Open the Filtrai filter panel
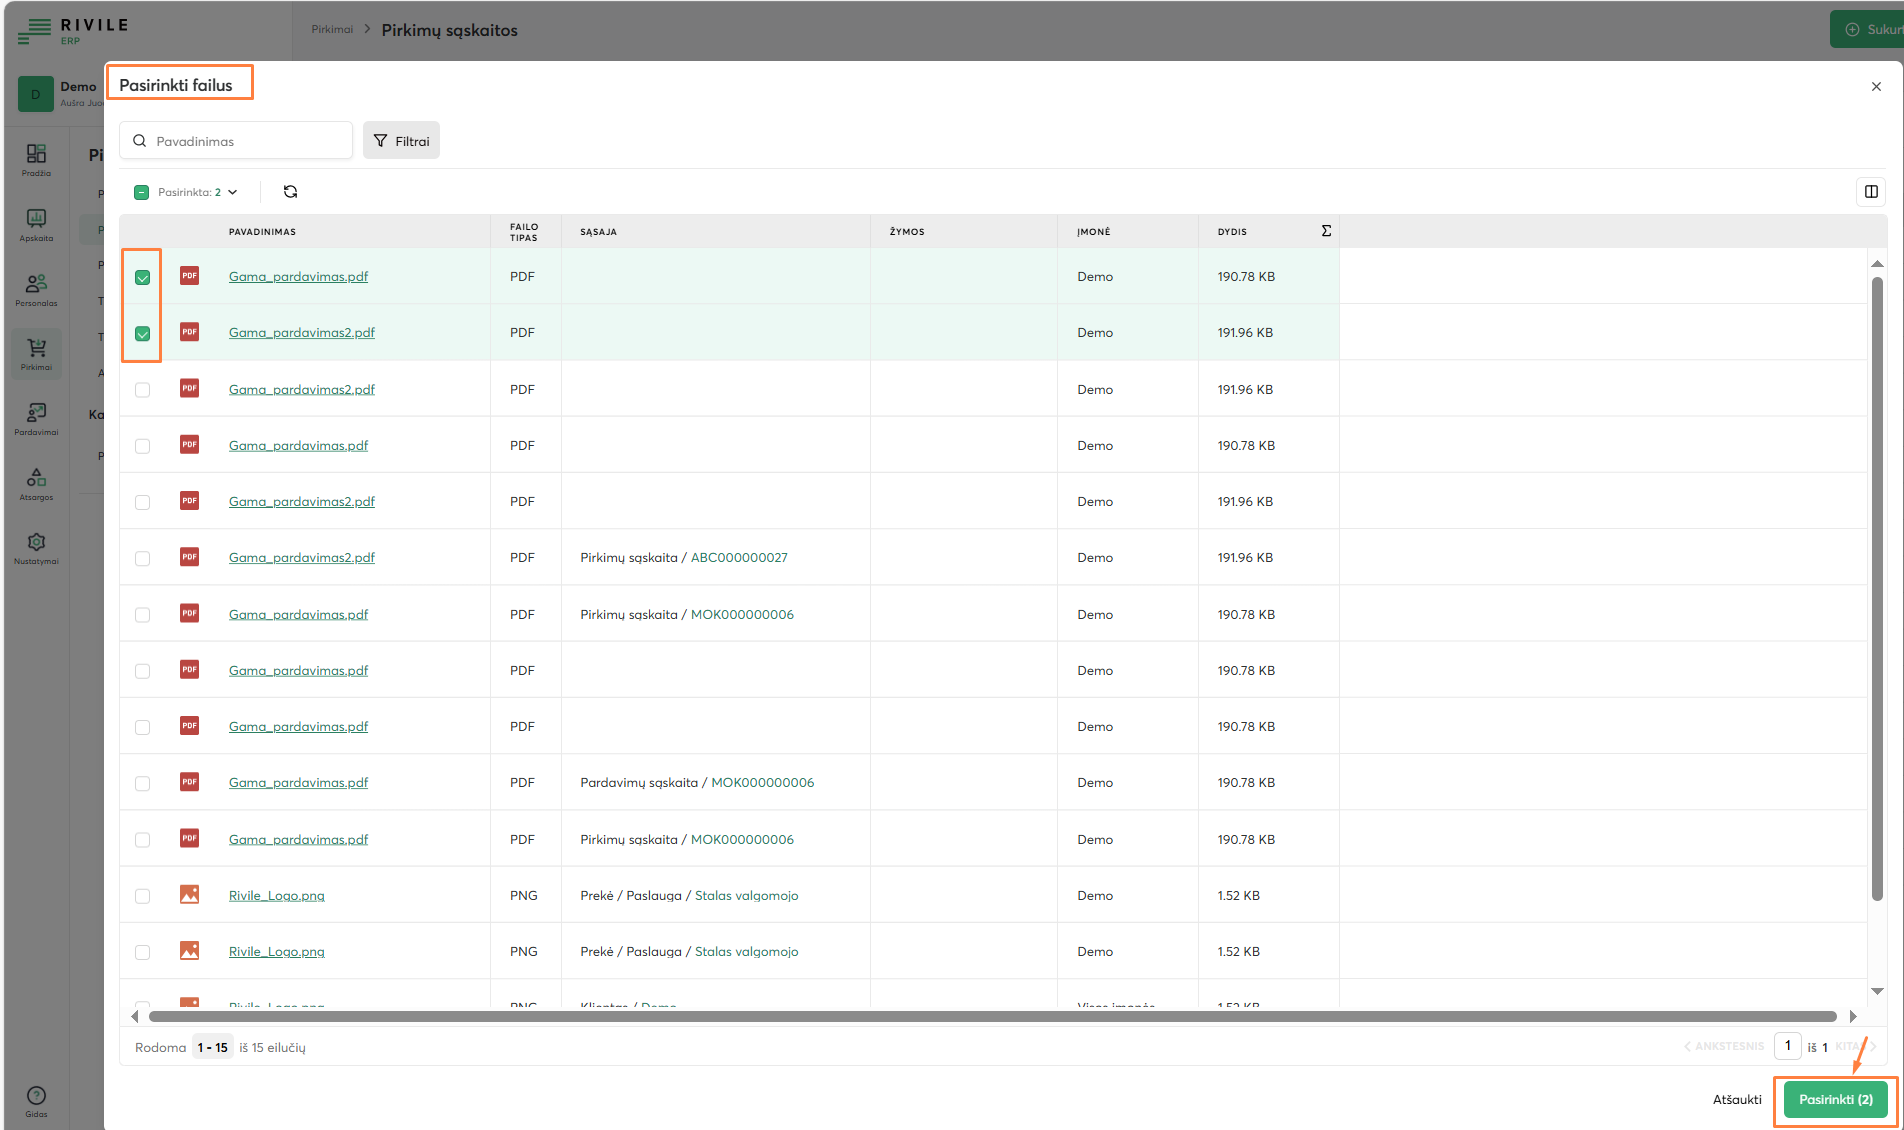1904x1130 pixels. tap(401, 141)
